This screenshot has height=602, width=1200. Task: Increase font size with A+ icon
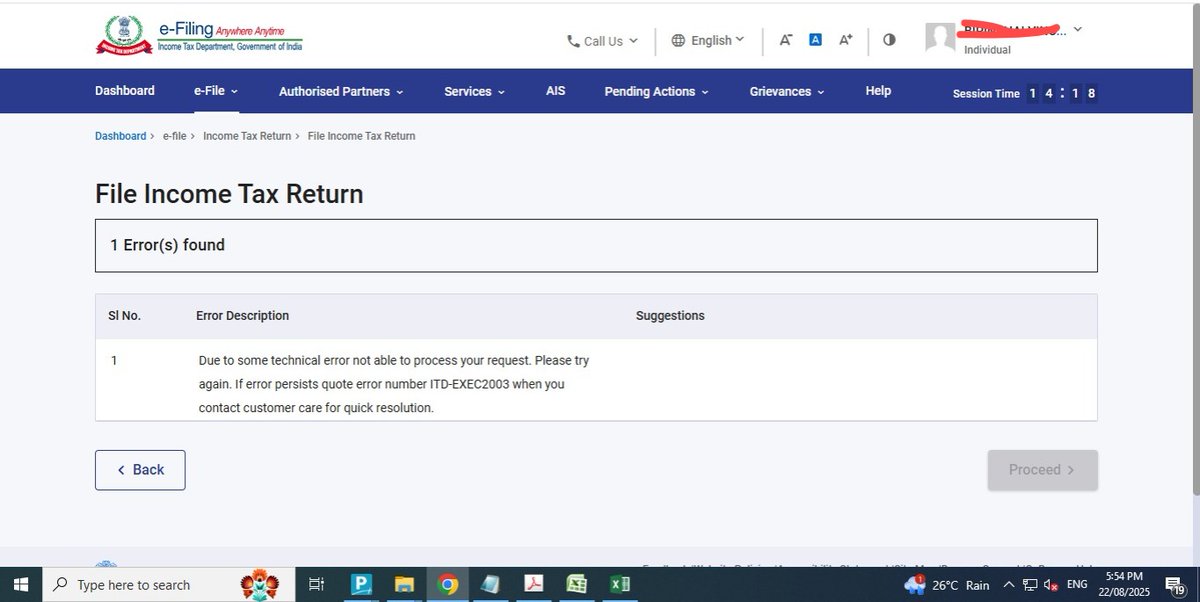pyautogui.click(x=846, y=40)
